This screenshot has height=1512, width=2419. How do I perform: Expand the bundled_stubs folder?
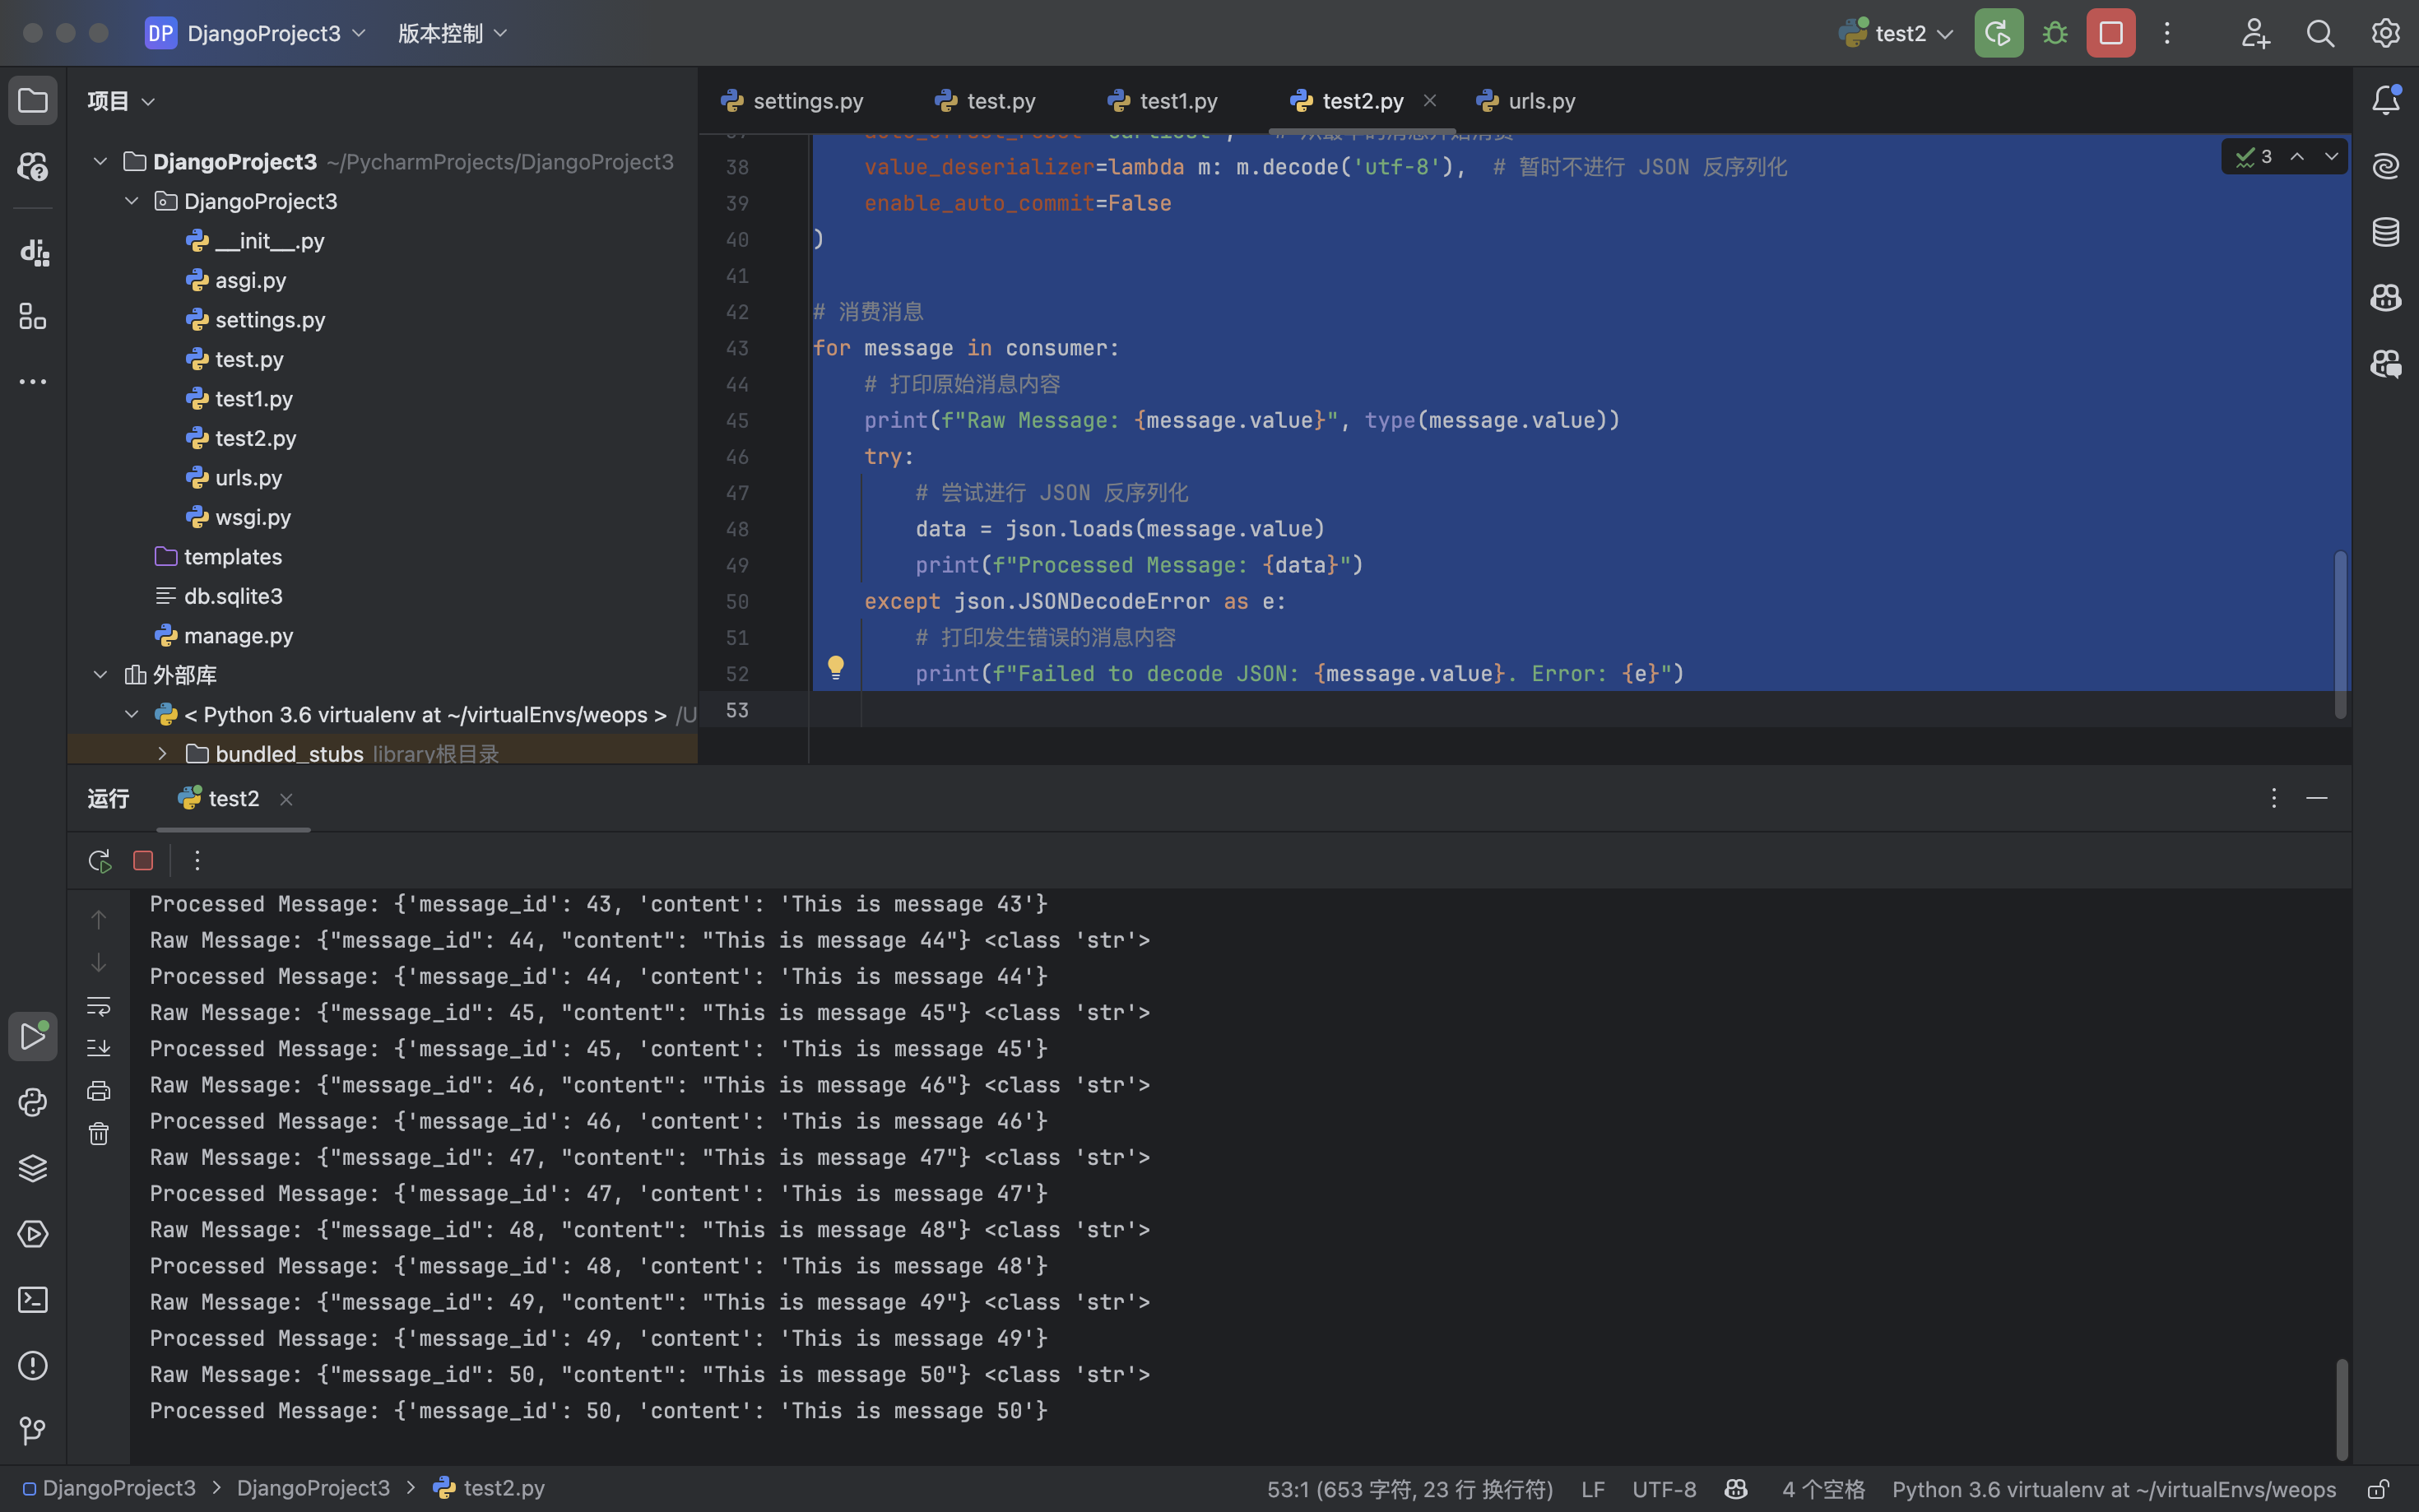(162, 754)
